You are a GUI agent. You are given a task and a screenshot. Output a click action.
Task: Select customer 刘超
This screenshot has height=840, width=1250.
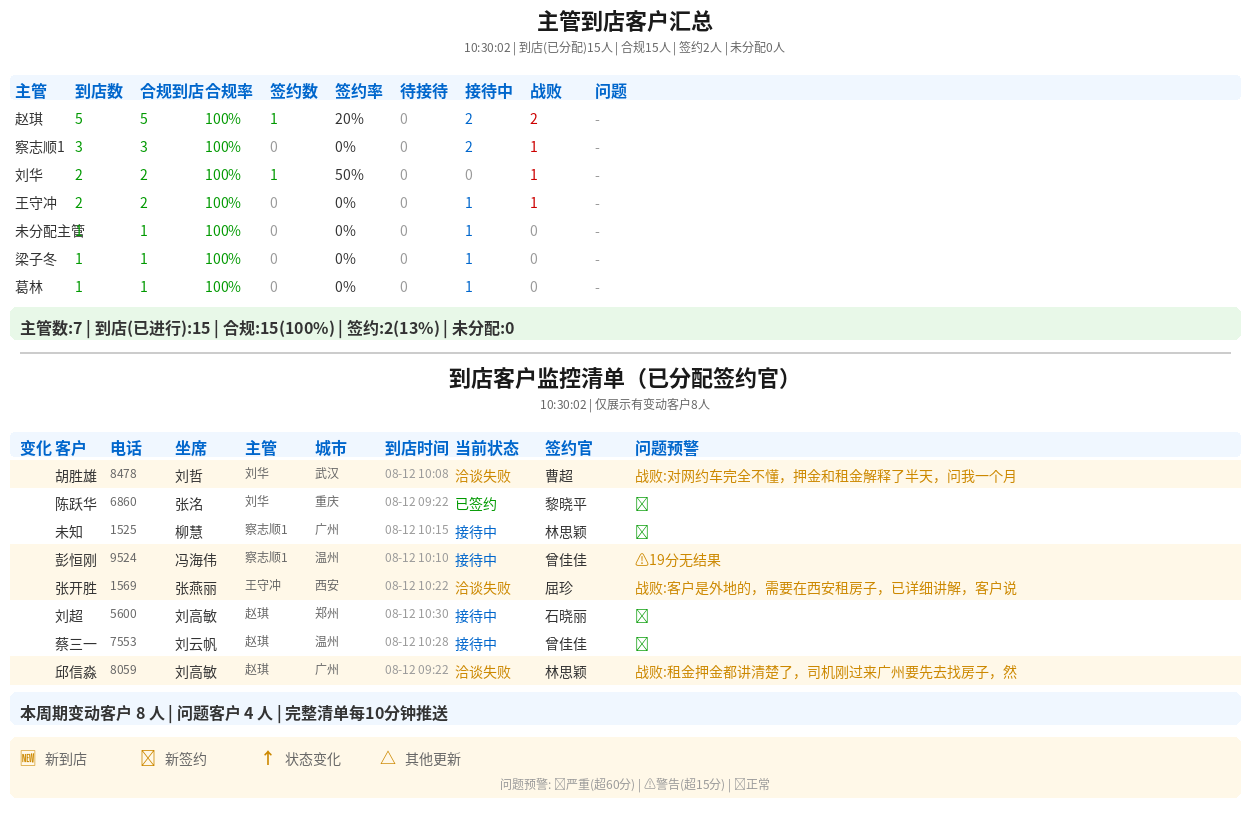click(69, 616)
